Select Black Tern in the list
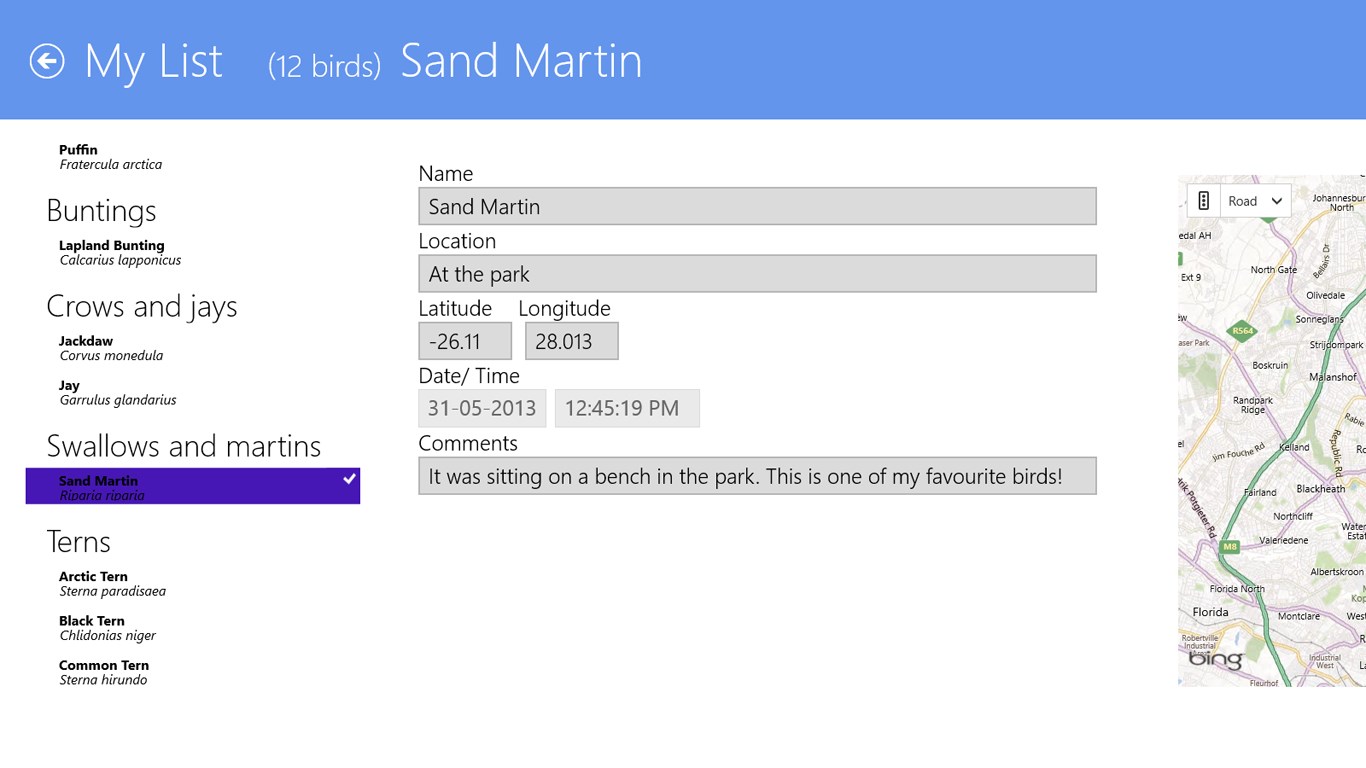Viewport: 1366px width, 768px height. tap(107, 627)
